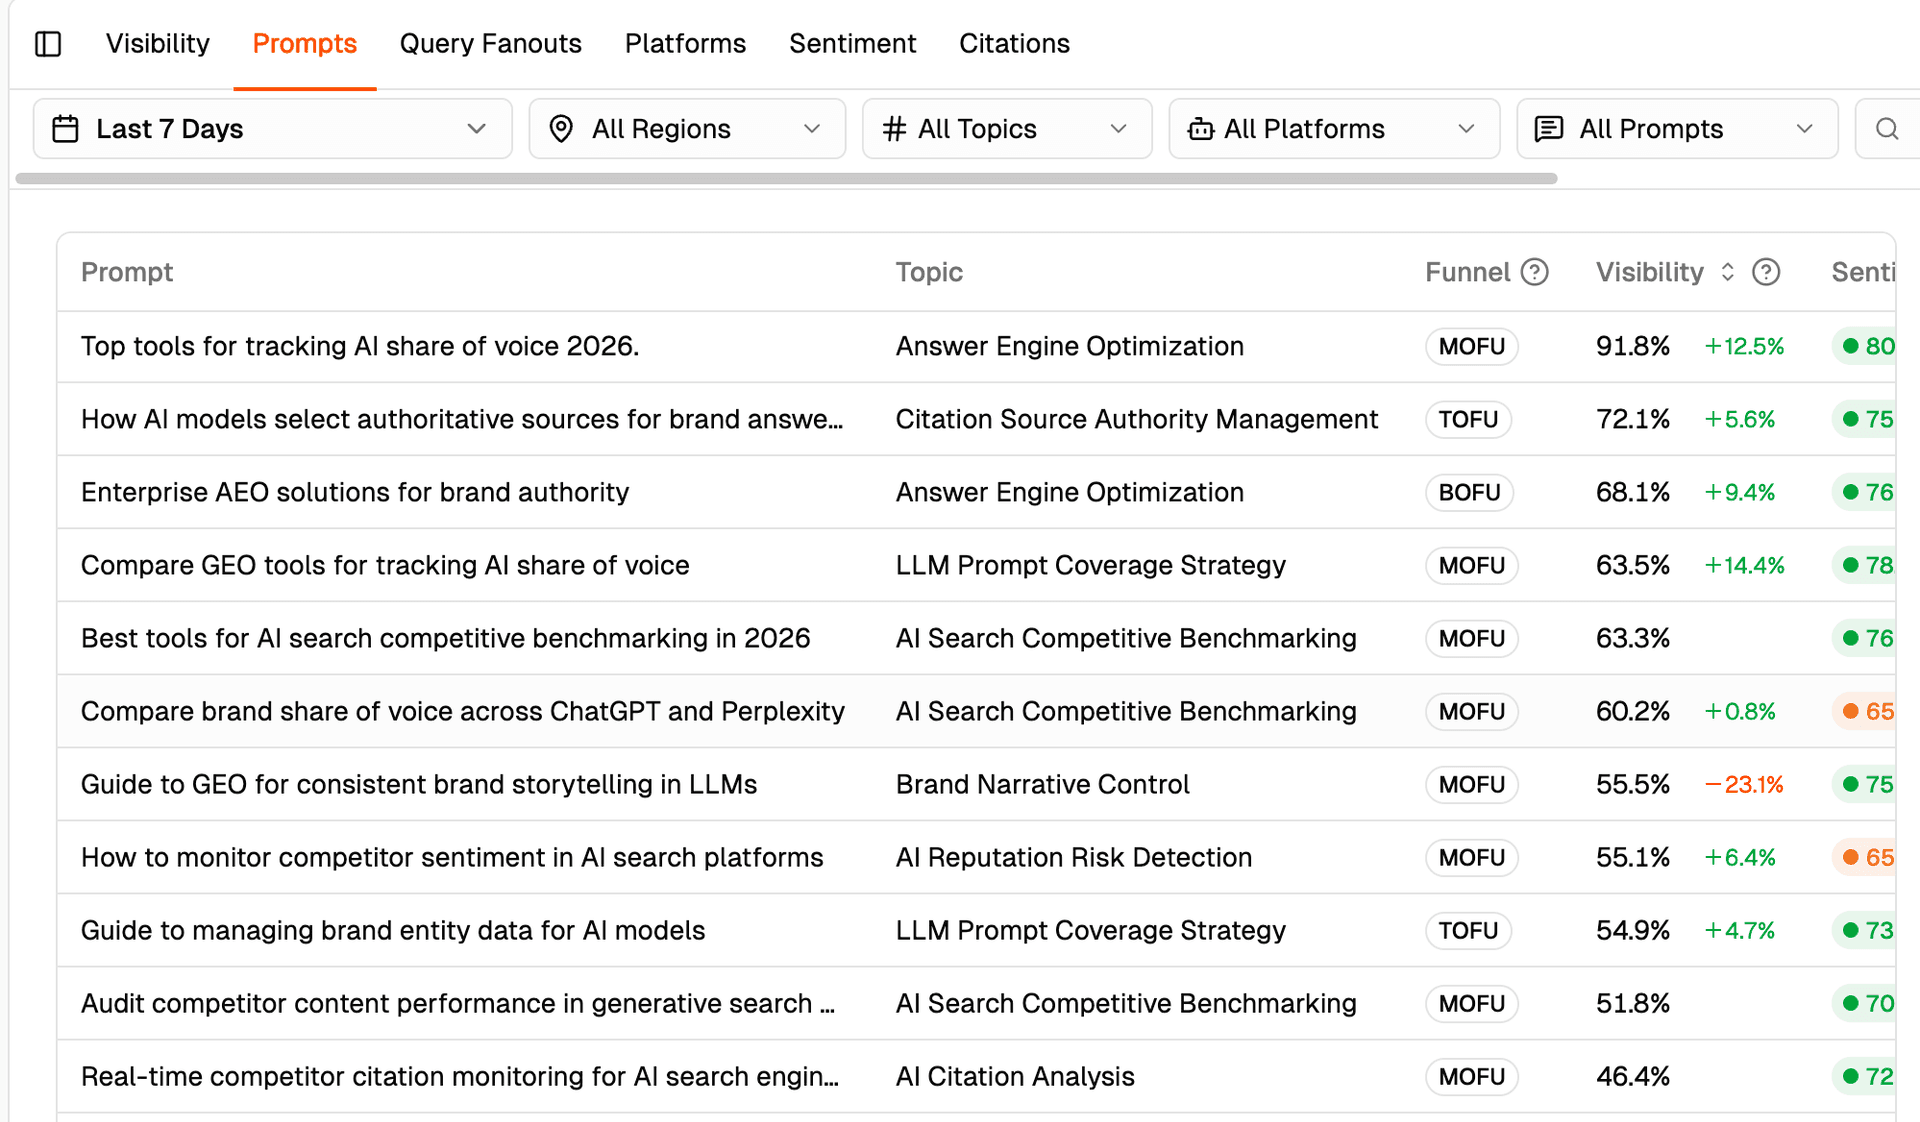The width and height of the screenshot is (1920, 1122).
Task: Click the 'Citation Source Authority Management' topic
Action: [x=1137, y=419]
